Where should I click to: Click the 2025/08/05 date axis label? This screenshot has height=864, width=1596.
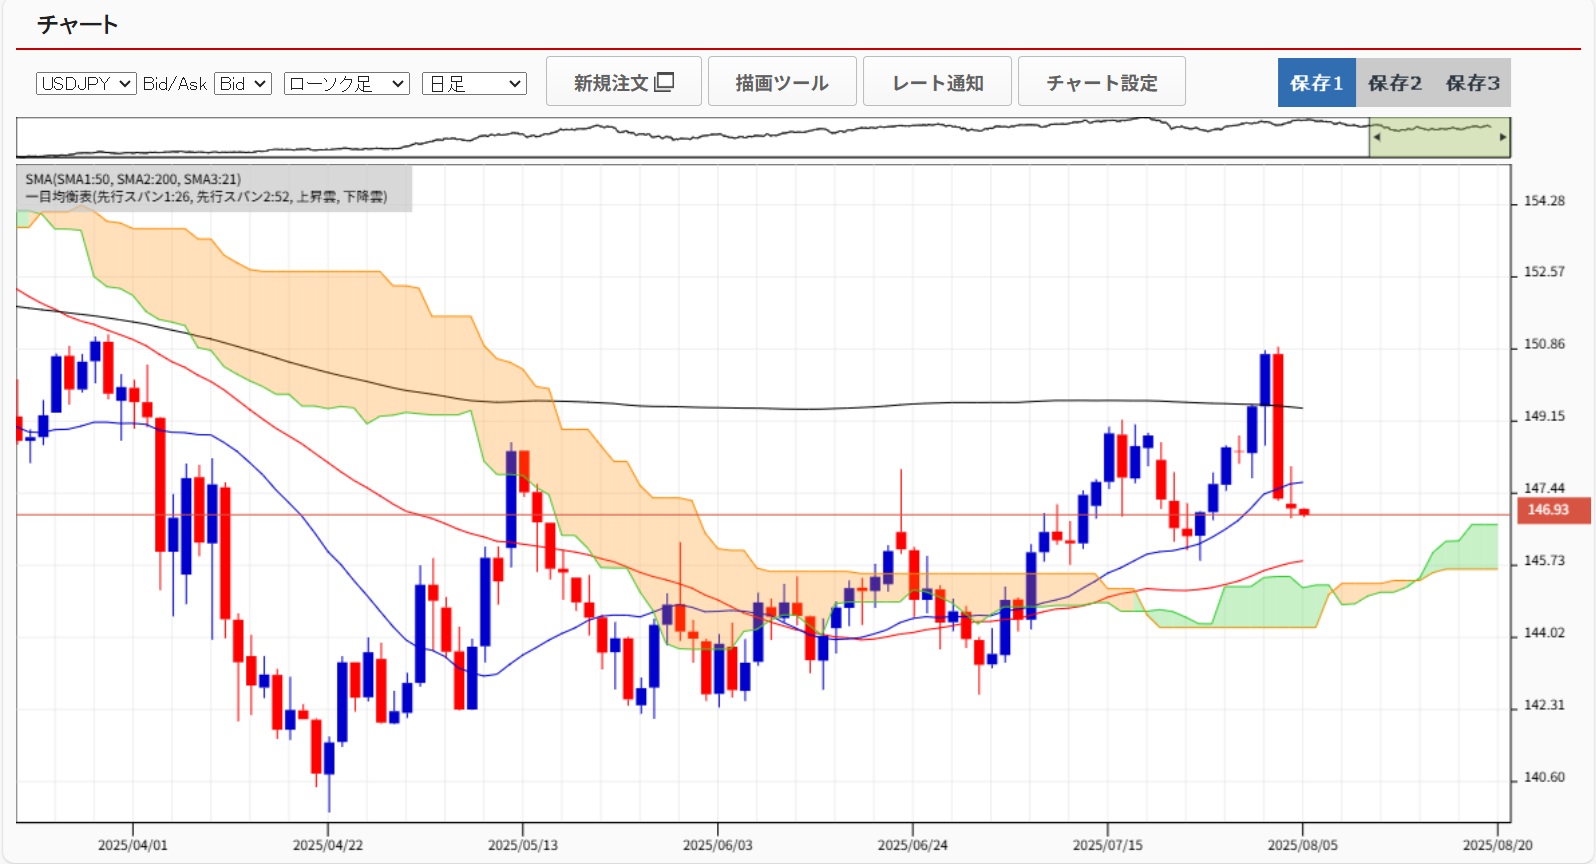1303,845
